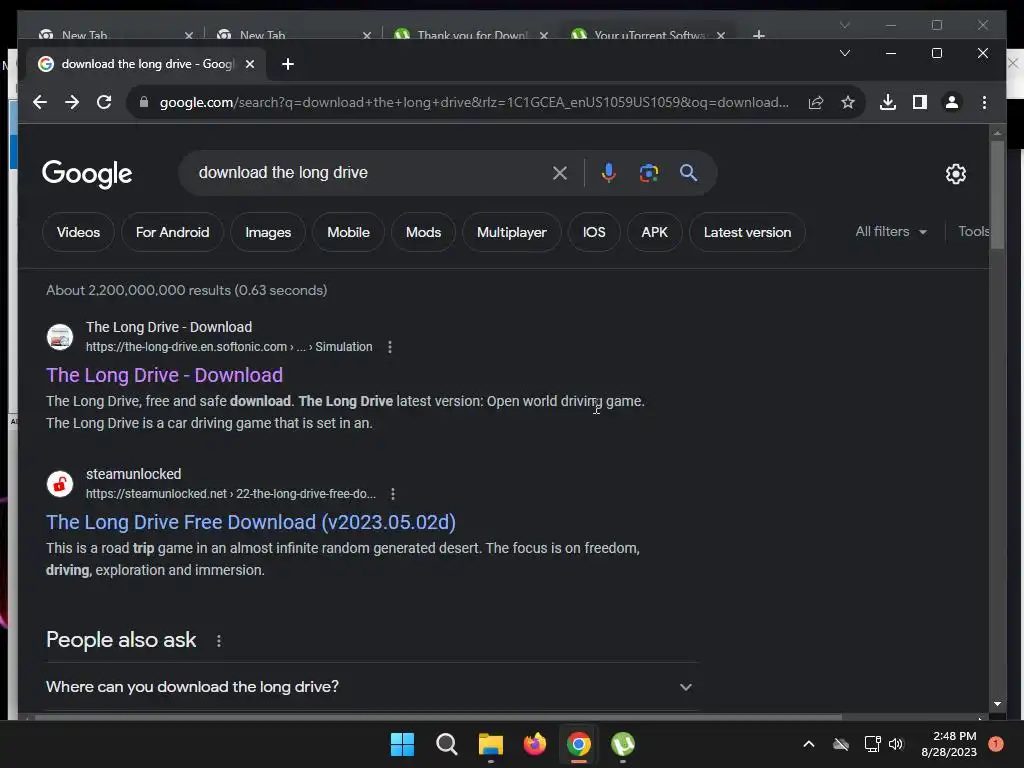Select the Mobile filter chip
The image size is (1024, 768).
348,232
